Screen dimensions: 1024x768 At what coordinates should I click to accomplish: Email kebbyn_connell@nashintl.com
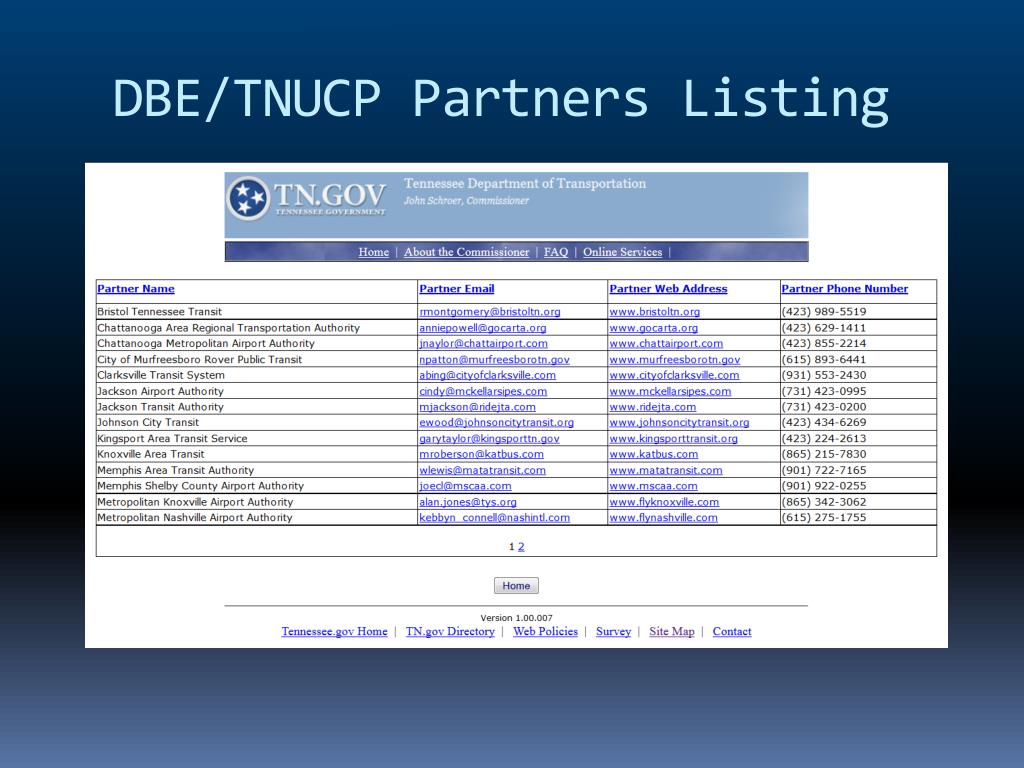[x=494, y=518]
